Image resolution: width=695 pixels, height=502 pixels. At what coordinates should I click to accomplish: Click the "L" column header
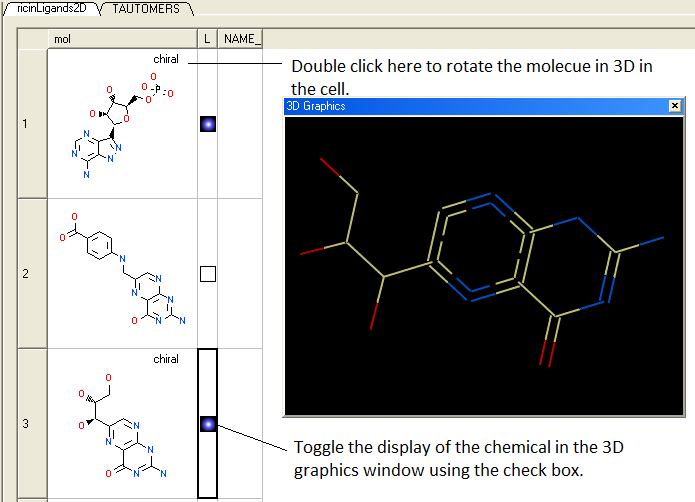(x=207, y=39)
